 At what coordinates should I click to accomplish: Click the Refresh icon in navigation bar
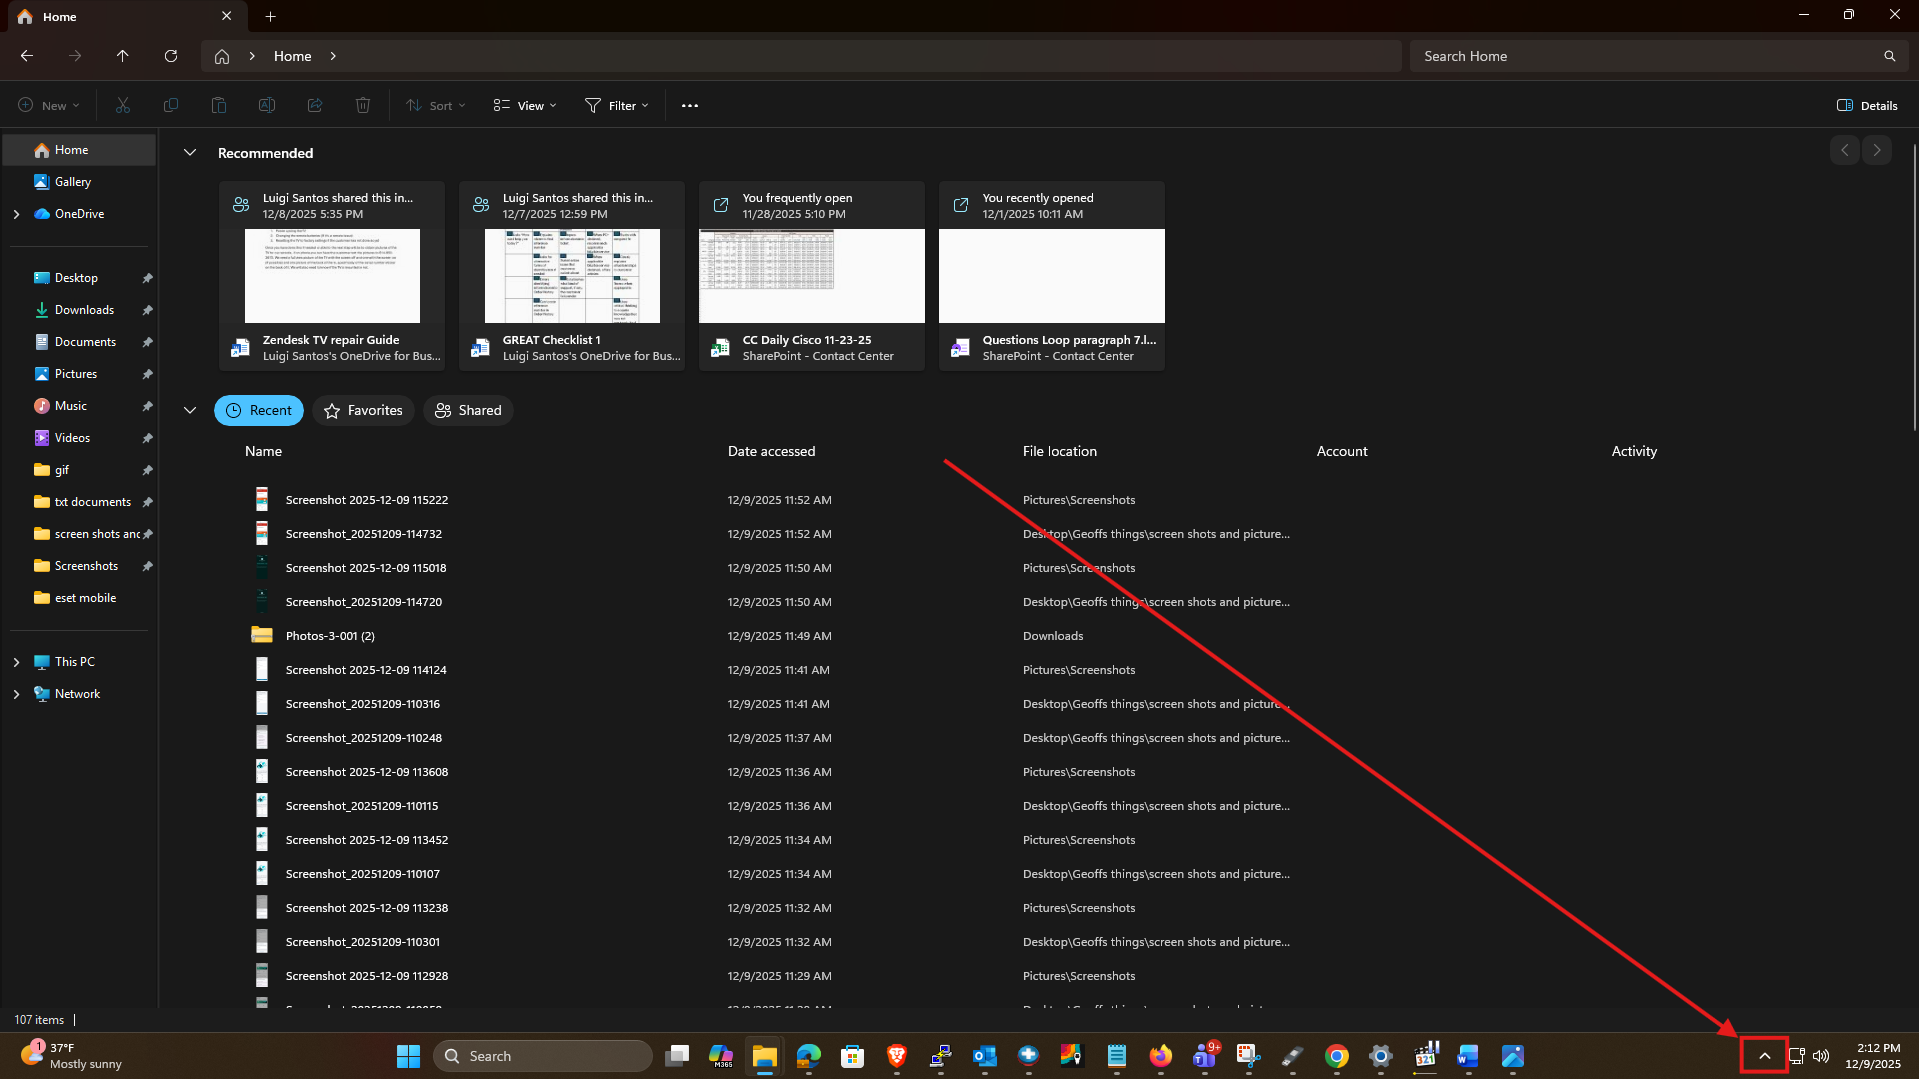click(171, 56)
